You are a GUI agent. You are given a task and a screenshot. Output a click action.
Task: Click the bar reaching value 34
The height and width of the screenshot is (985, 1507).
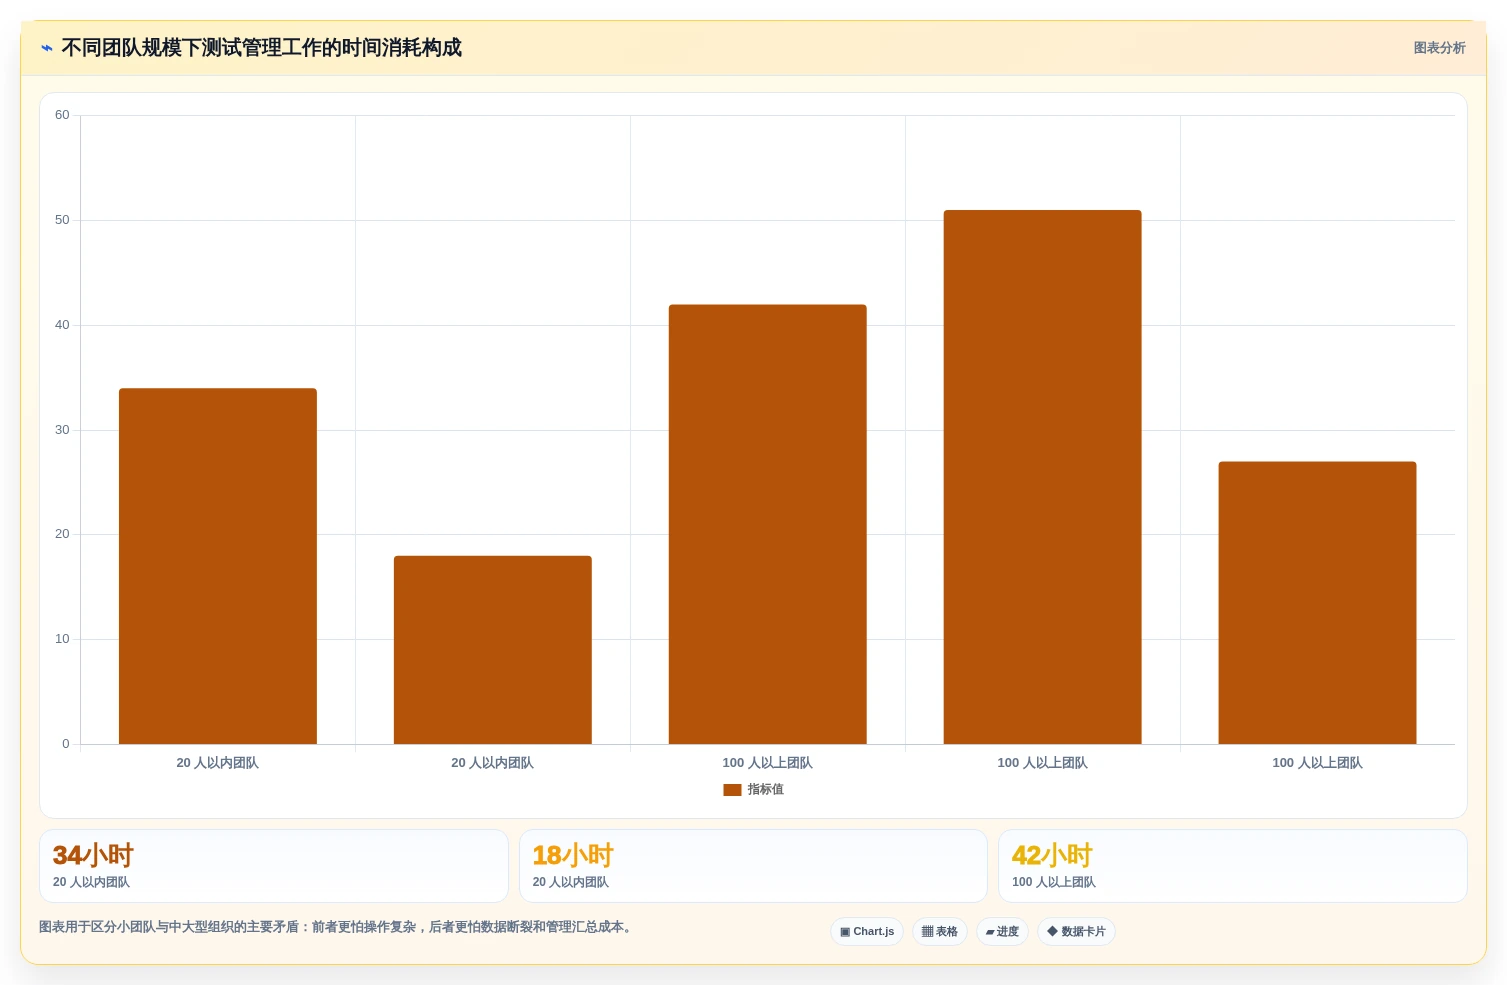[218, 566]
